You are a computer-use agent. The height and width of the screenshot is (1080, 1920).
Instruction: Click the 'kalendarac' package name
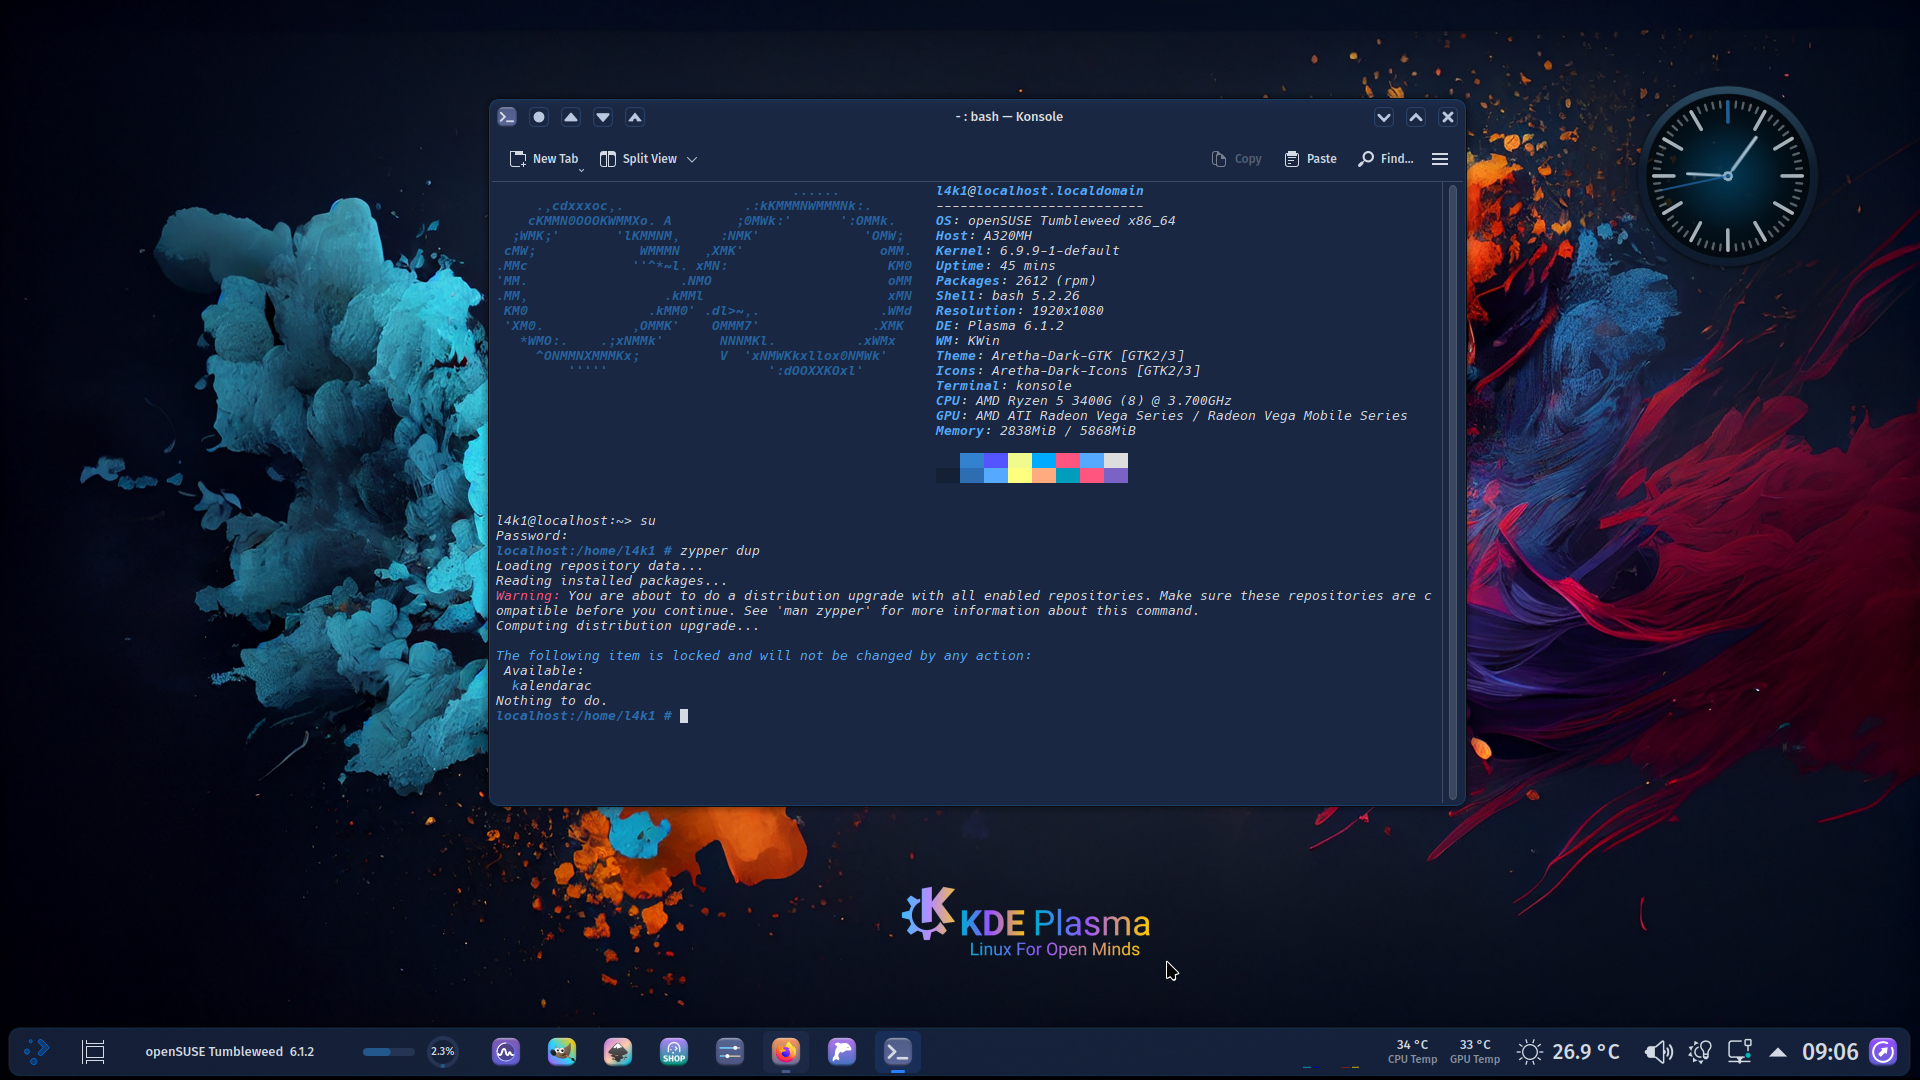point(552,686)
